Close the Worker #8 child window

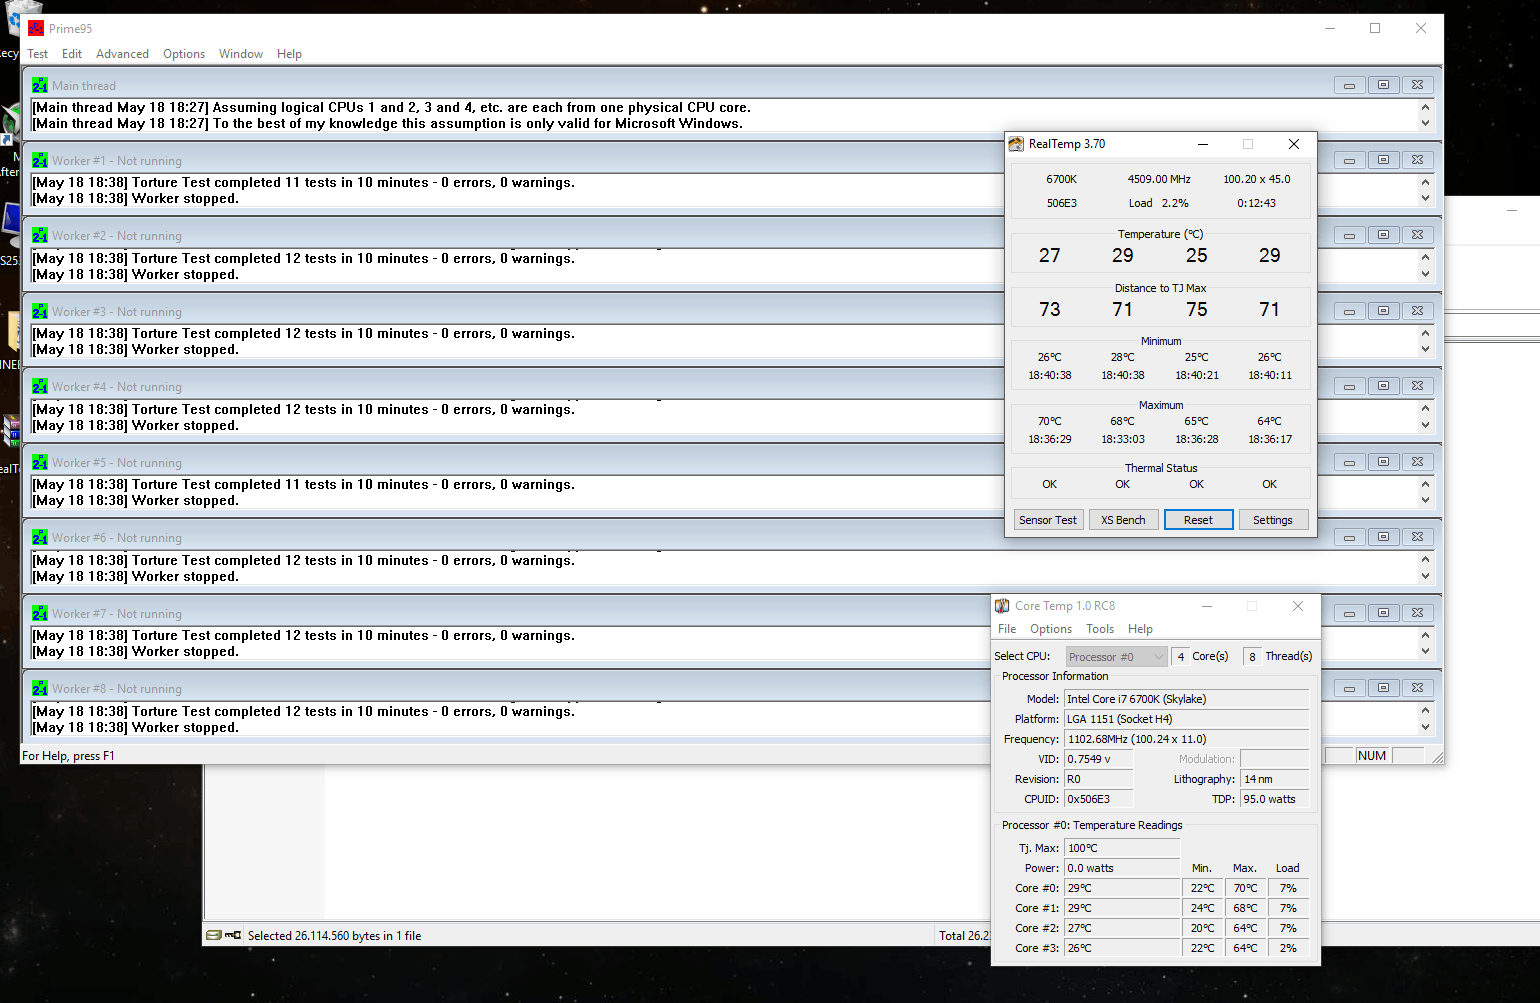coord(1418,688)
